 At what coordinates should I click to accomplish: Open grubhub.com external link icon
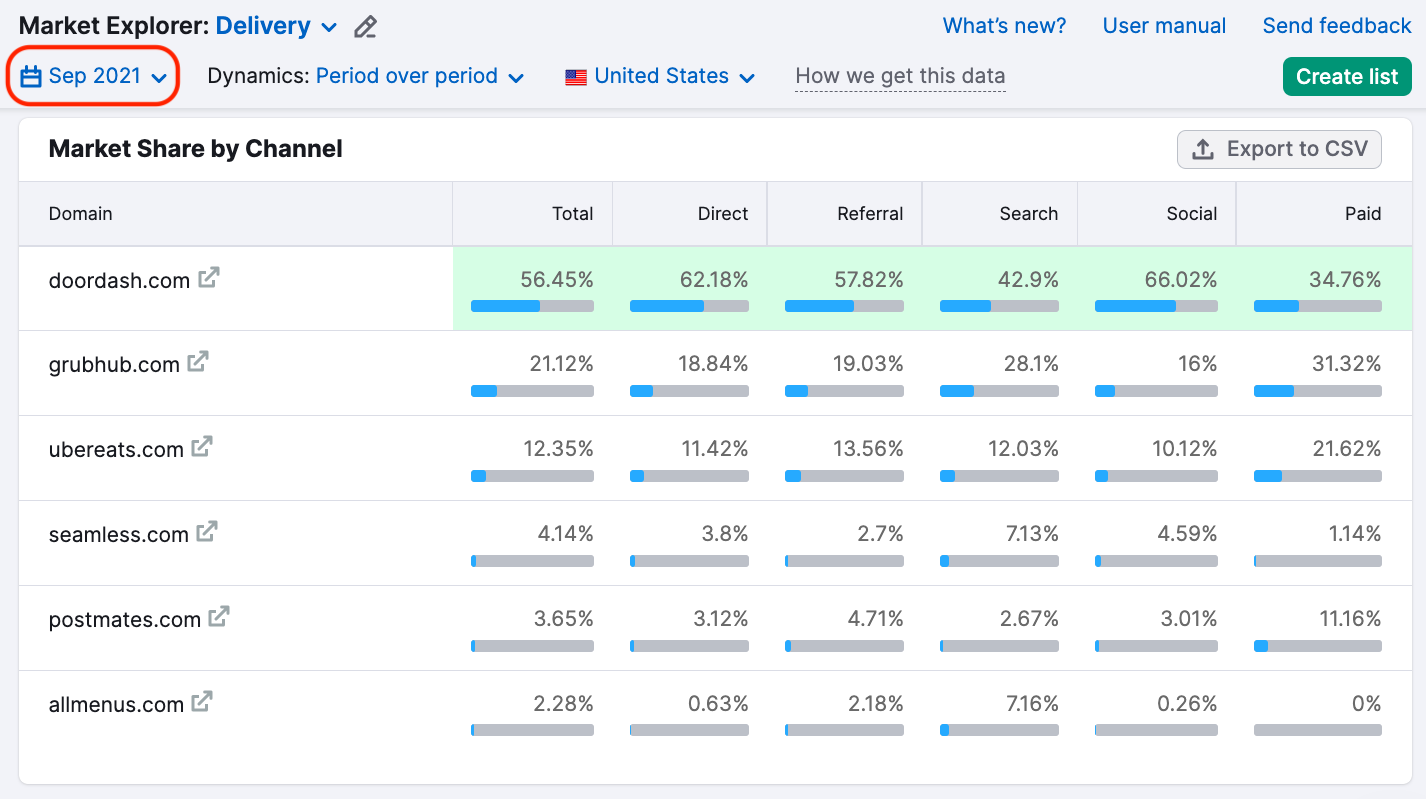click(198, 362)
